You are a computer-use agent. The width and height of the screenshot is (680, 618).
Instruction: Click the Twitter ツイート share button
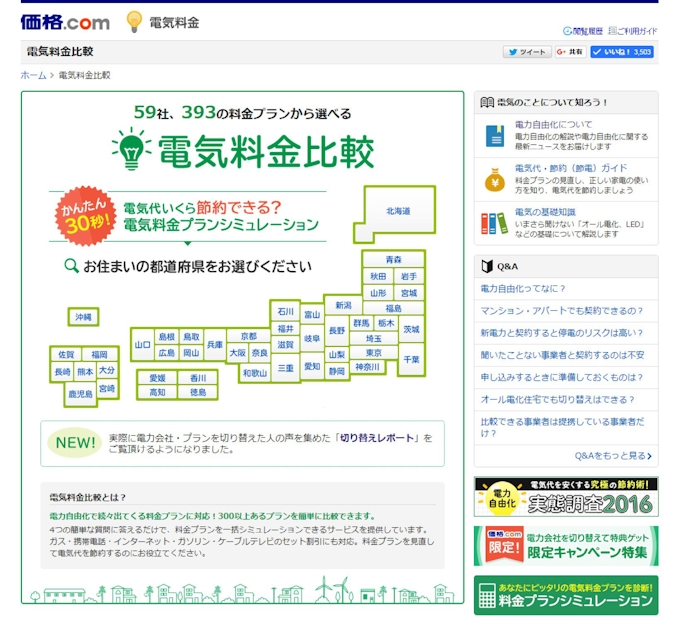[526, 52]
